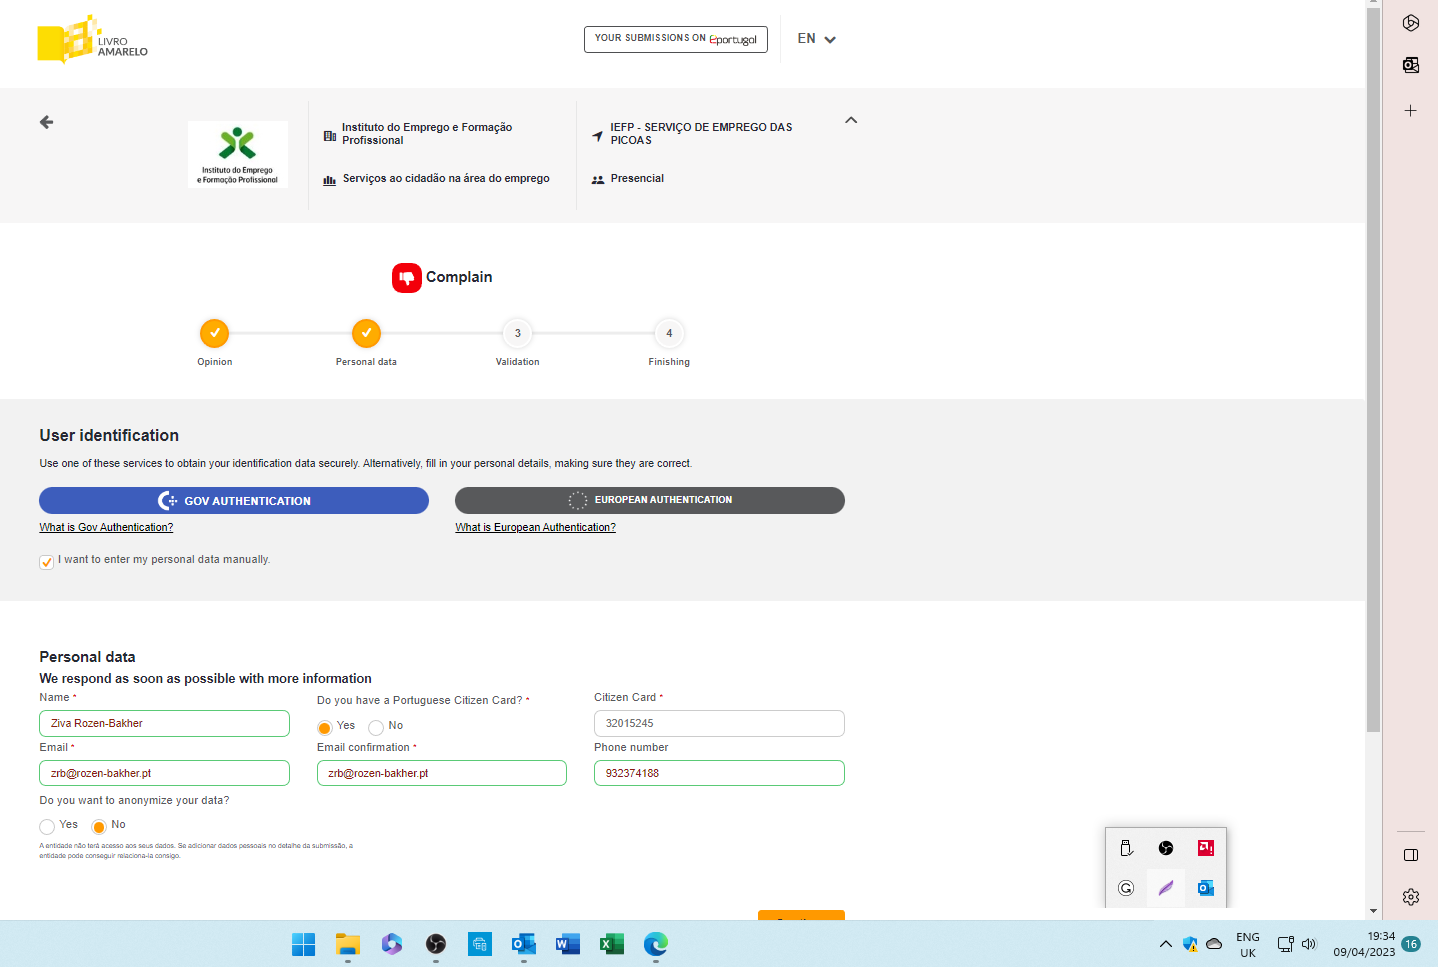
Task: Click the ENG UK language indicator
Action: [x=1248, y=945]
